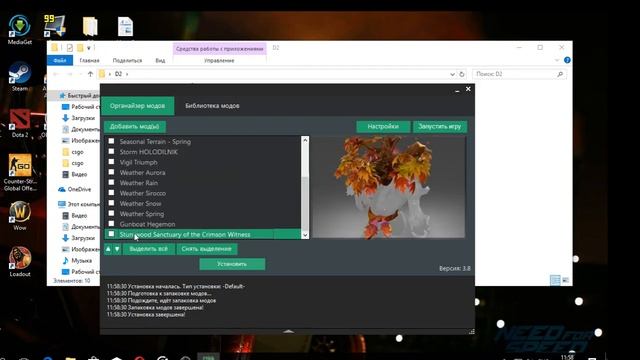Check the Weather Spring mod
The image size is (640, 360).
pyautogui.click(x=111, y=213)
